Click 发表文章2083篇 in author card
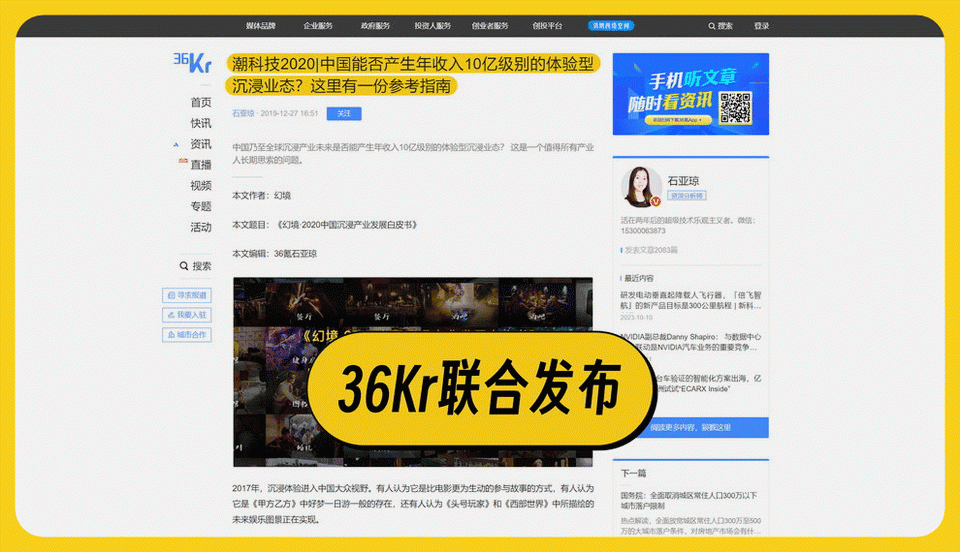The image size is (960, 552). [650, 250]
